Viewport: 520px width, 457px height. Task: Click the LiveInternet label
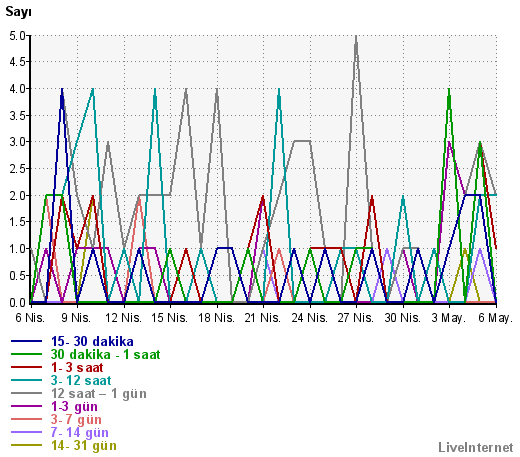pos(476,447)
